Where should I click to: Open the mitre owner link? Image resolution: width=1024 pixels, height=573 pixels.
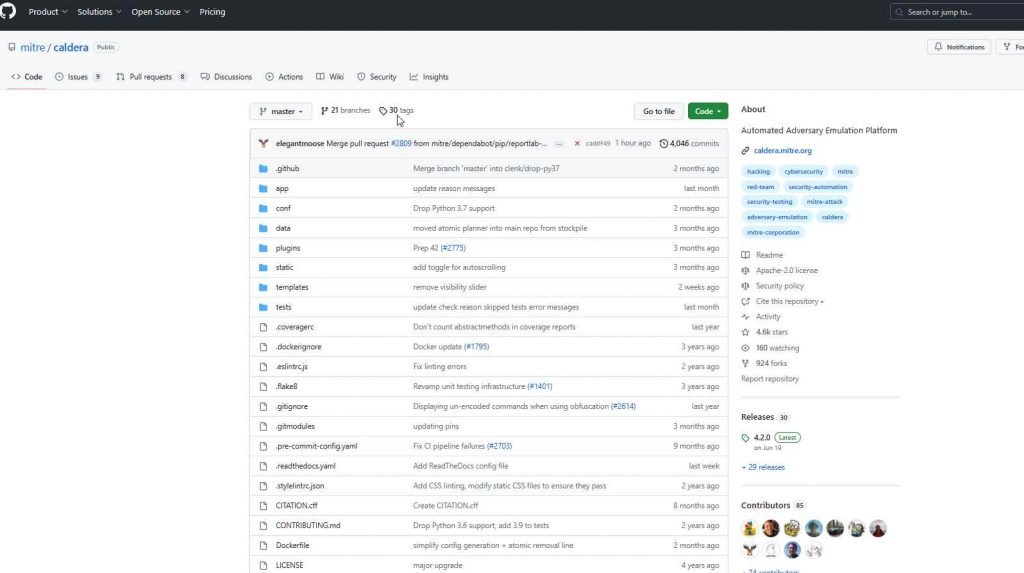click(33, 48)
